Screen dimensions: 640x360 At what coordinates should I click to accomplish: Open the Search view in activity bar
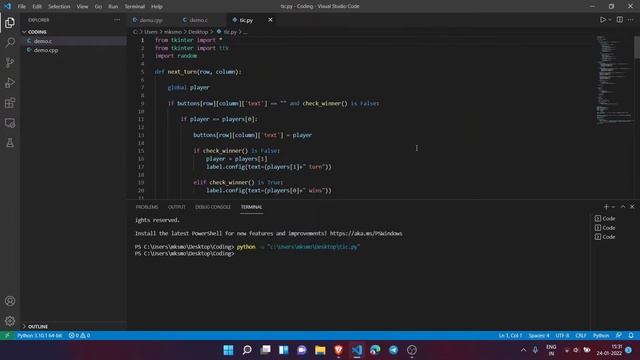click(10, 42)
